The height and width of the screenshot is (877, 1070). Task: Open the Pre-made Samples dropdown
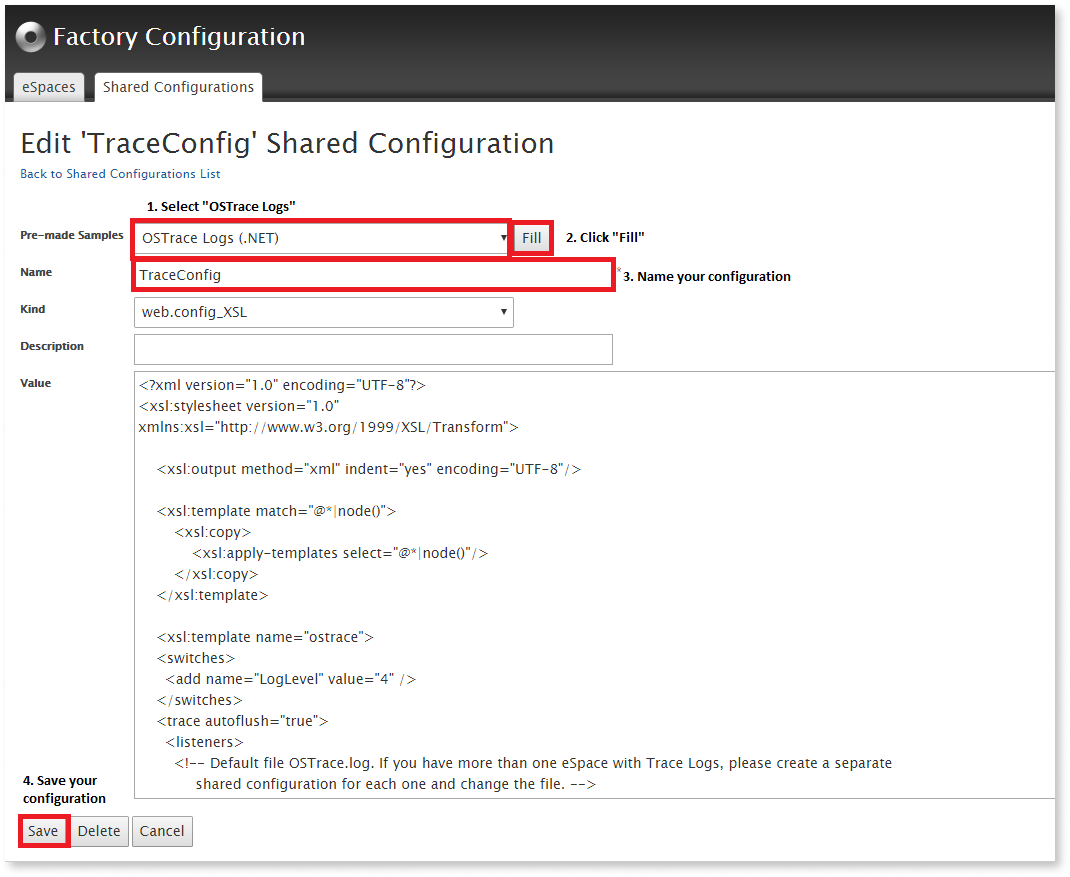tap(323, 238)
